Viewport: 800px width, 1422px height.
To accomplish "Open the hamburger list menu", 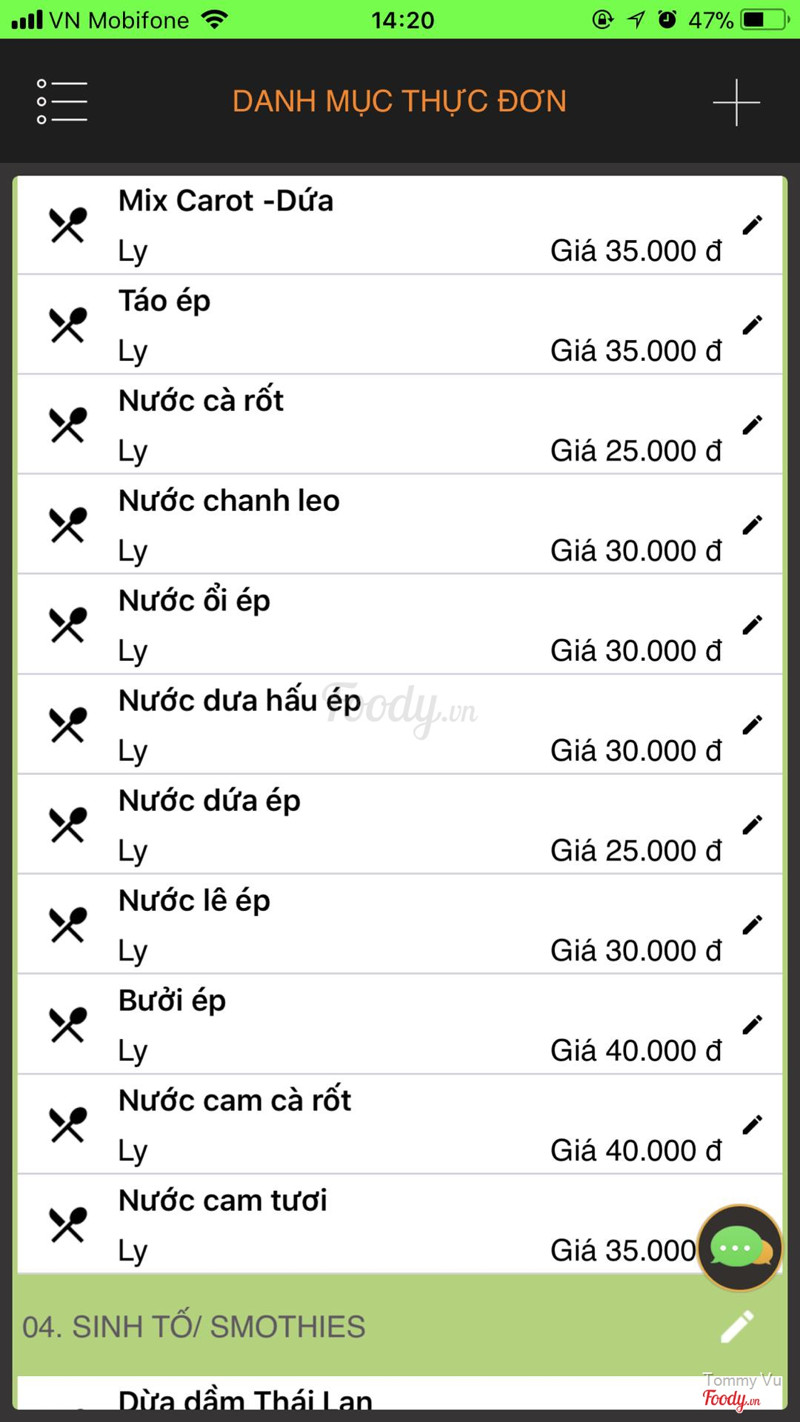I will click(x=62, y=102).
